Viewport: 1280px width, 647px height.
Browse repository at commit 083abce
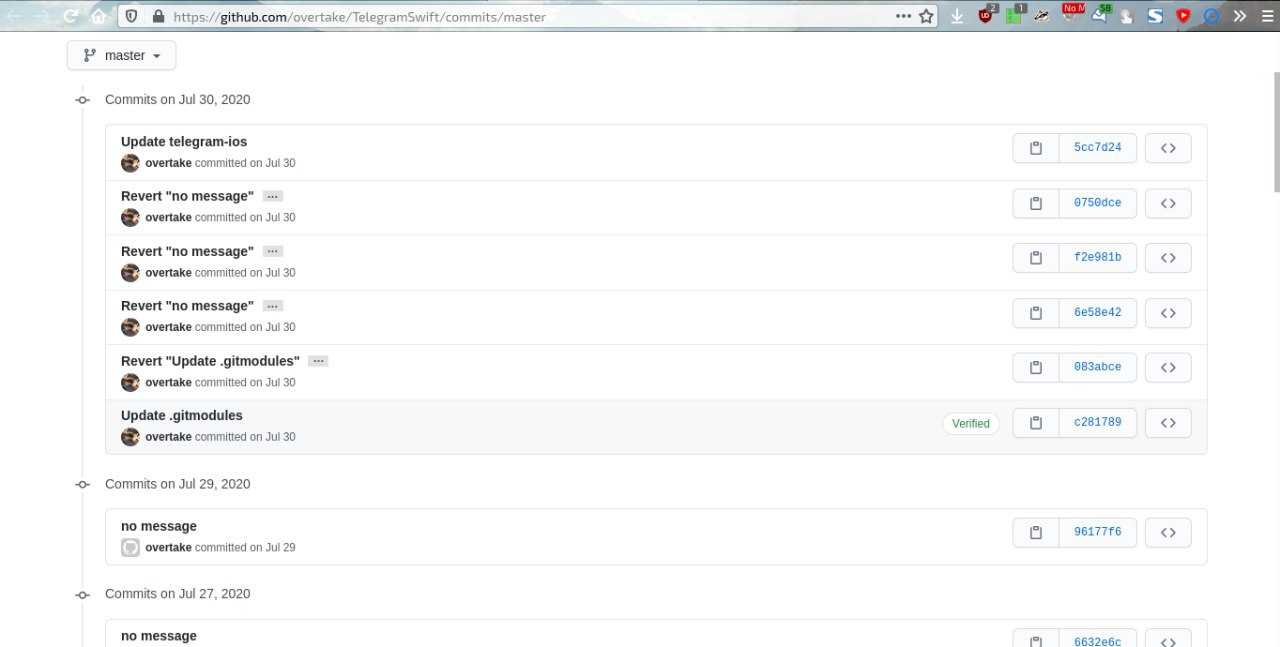point(1168,368)
